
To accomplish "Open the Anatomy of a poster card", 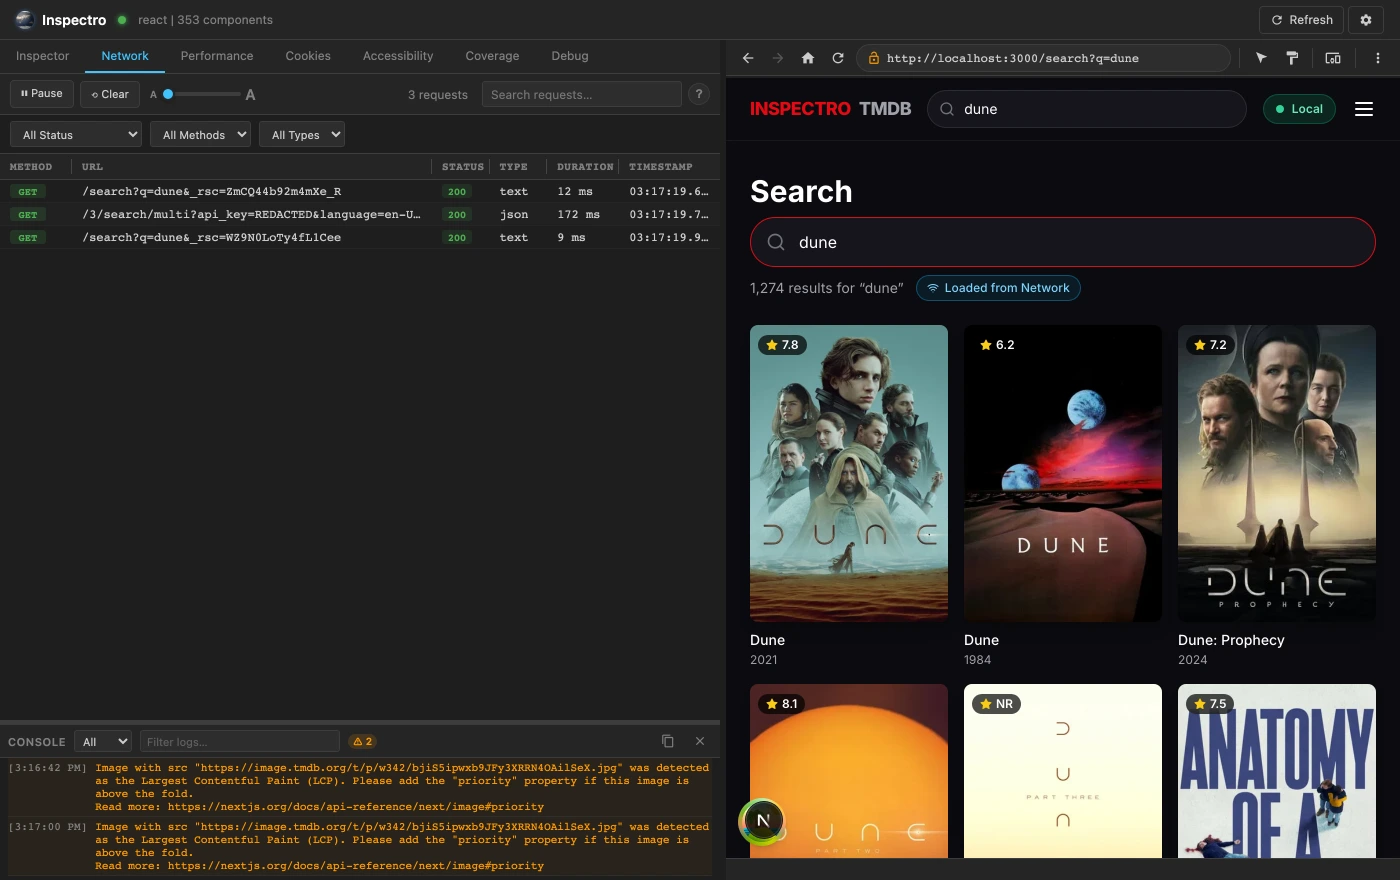I will (x=1277, y=771).
